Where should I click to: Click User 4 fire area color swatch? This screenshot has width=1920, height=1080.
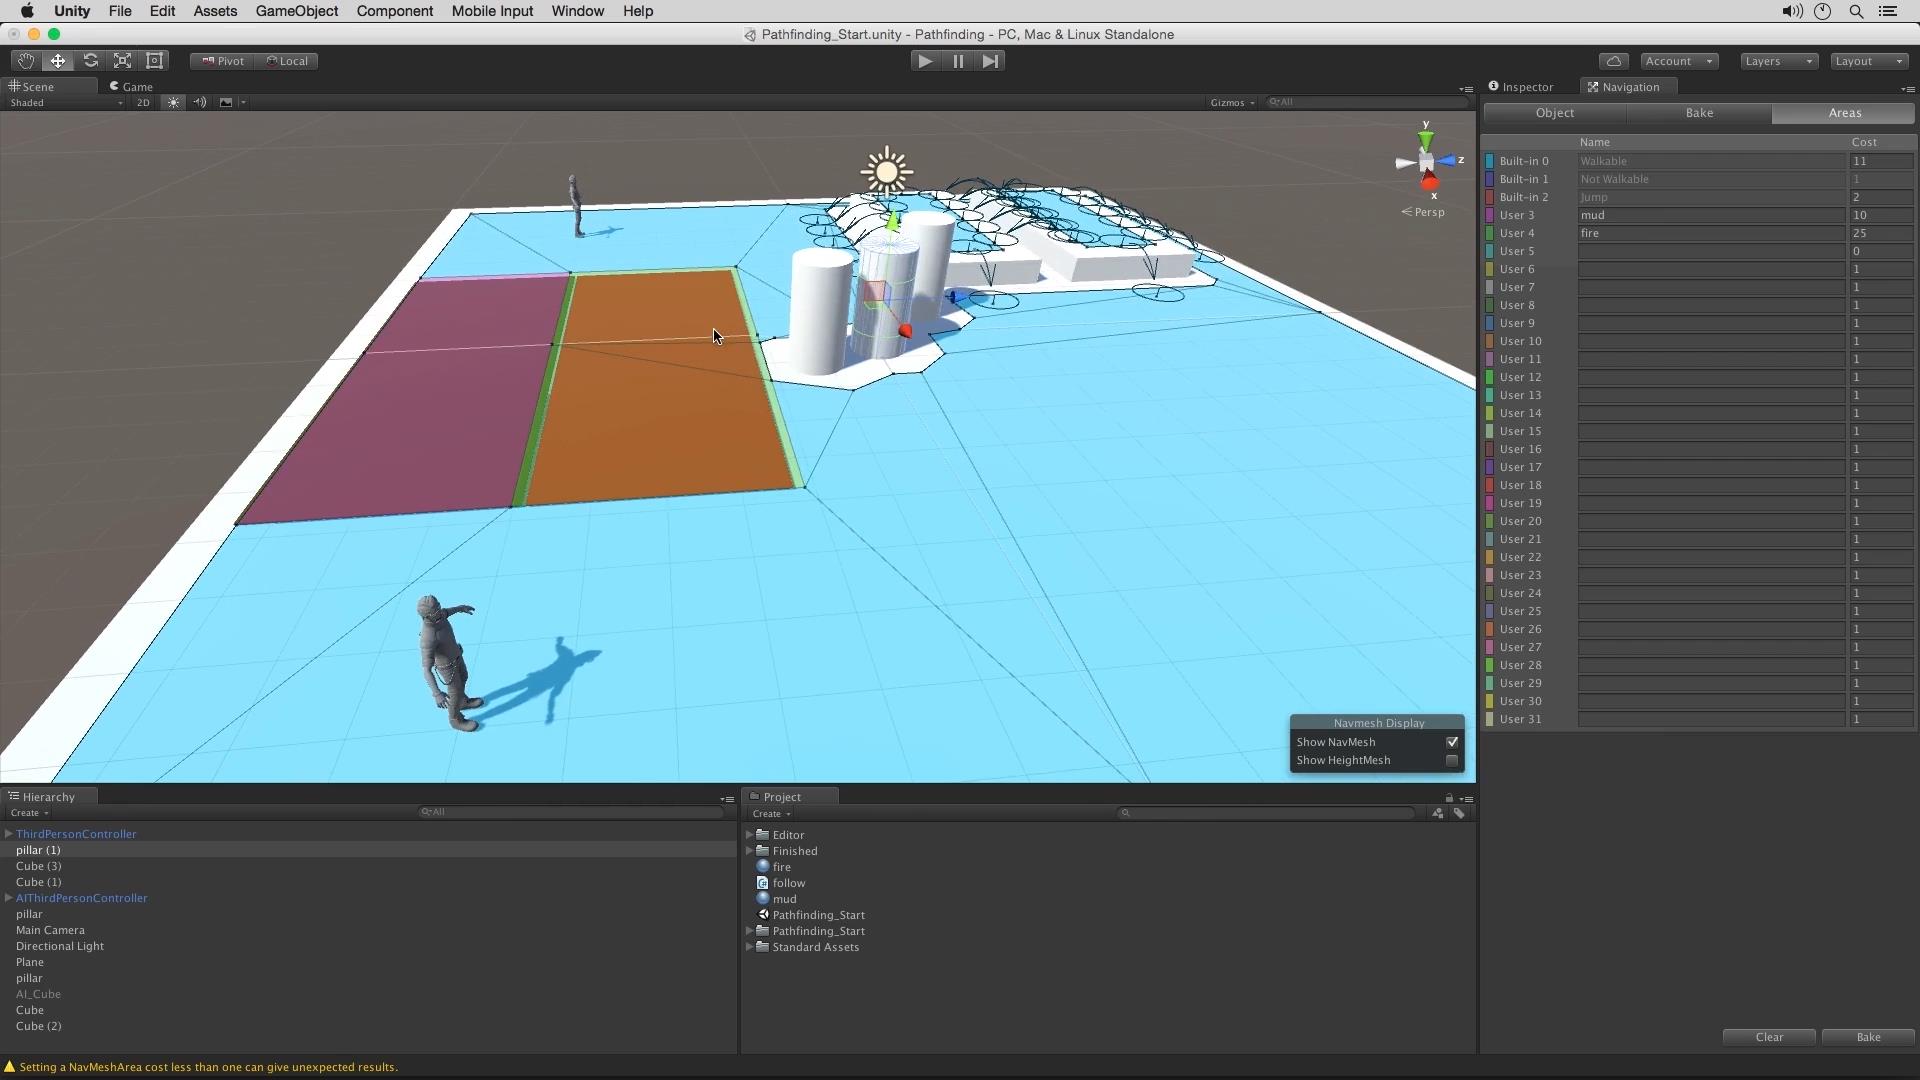click(x=1493, y=232)
